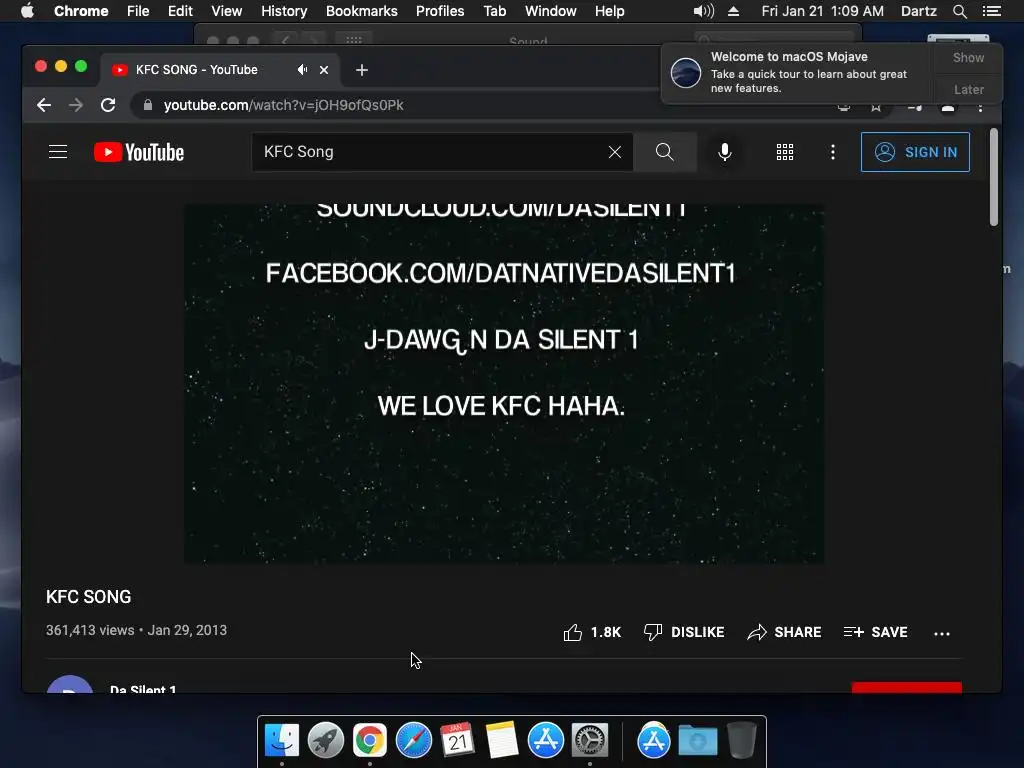
Task: Go back to the previous page in Chrome
Action: coord(44,105)
